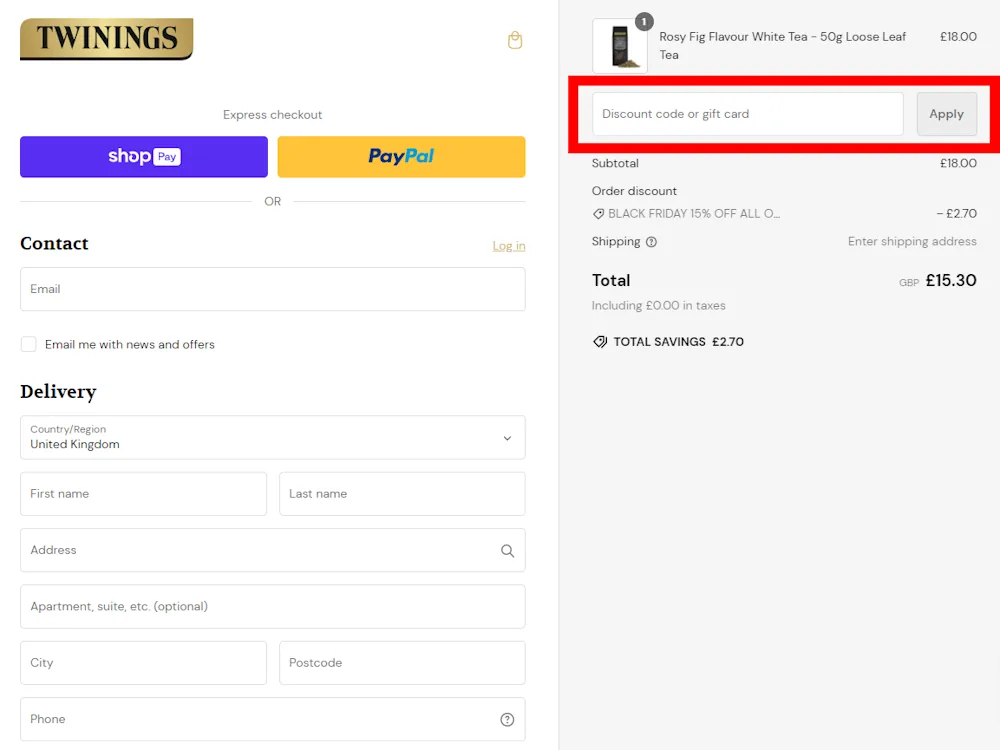Click the Black Friday discount tag icon
Viewport: 1000px width, 750px height.
[598, 214]
